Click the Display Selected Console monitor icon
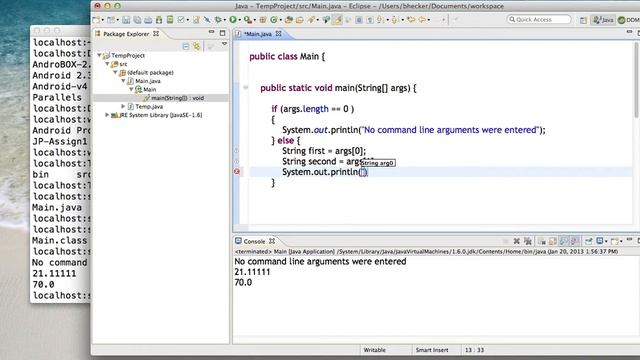 pos(600,241)
